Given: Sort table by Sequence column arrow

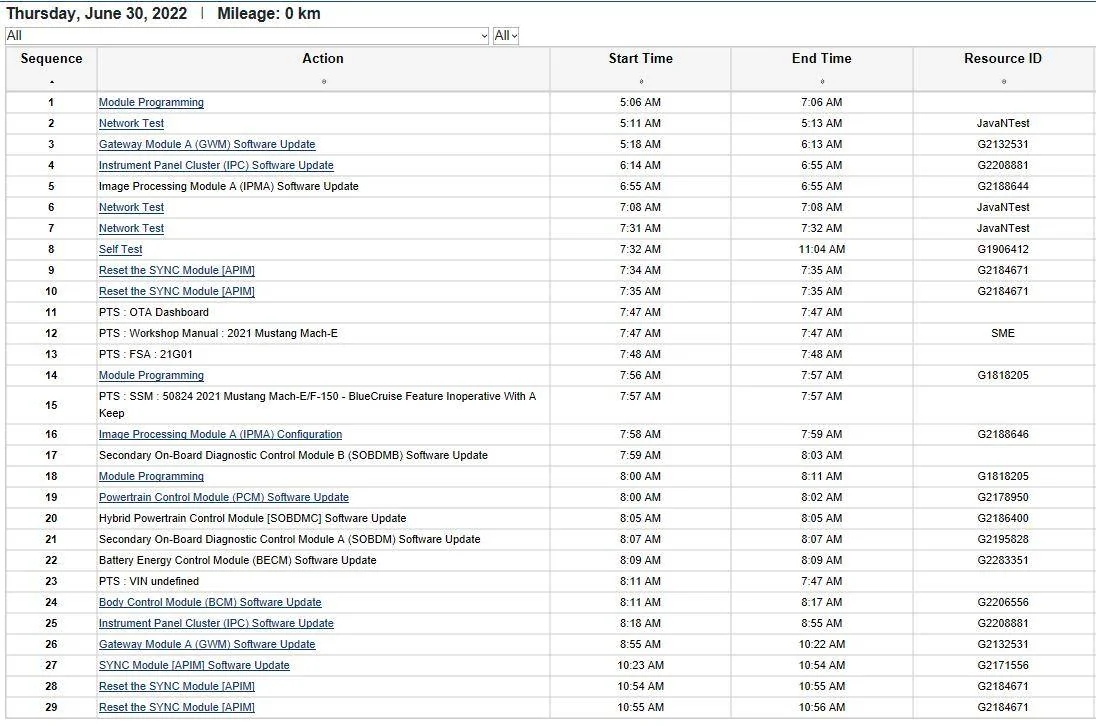Looking at the screenshot, I should tap(52, 82).
